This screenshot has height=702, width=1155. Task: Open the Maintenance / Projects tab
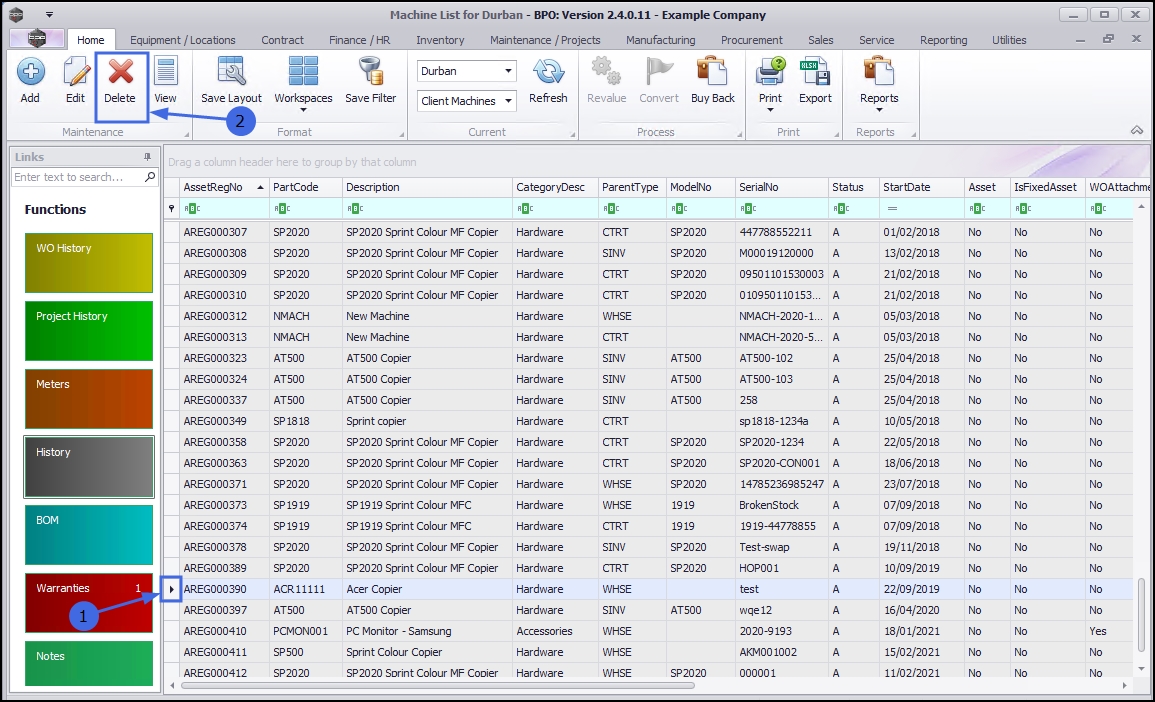pos(545,40)
